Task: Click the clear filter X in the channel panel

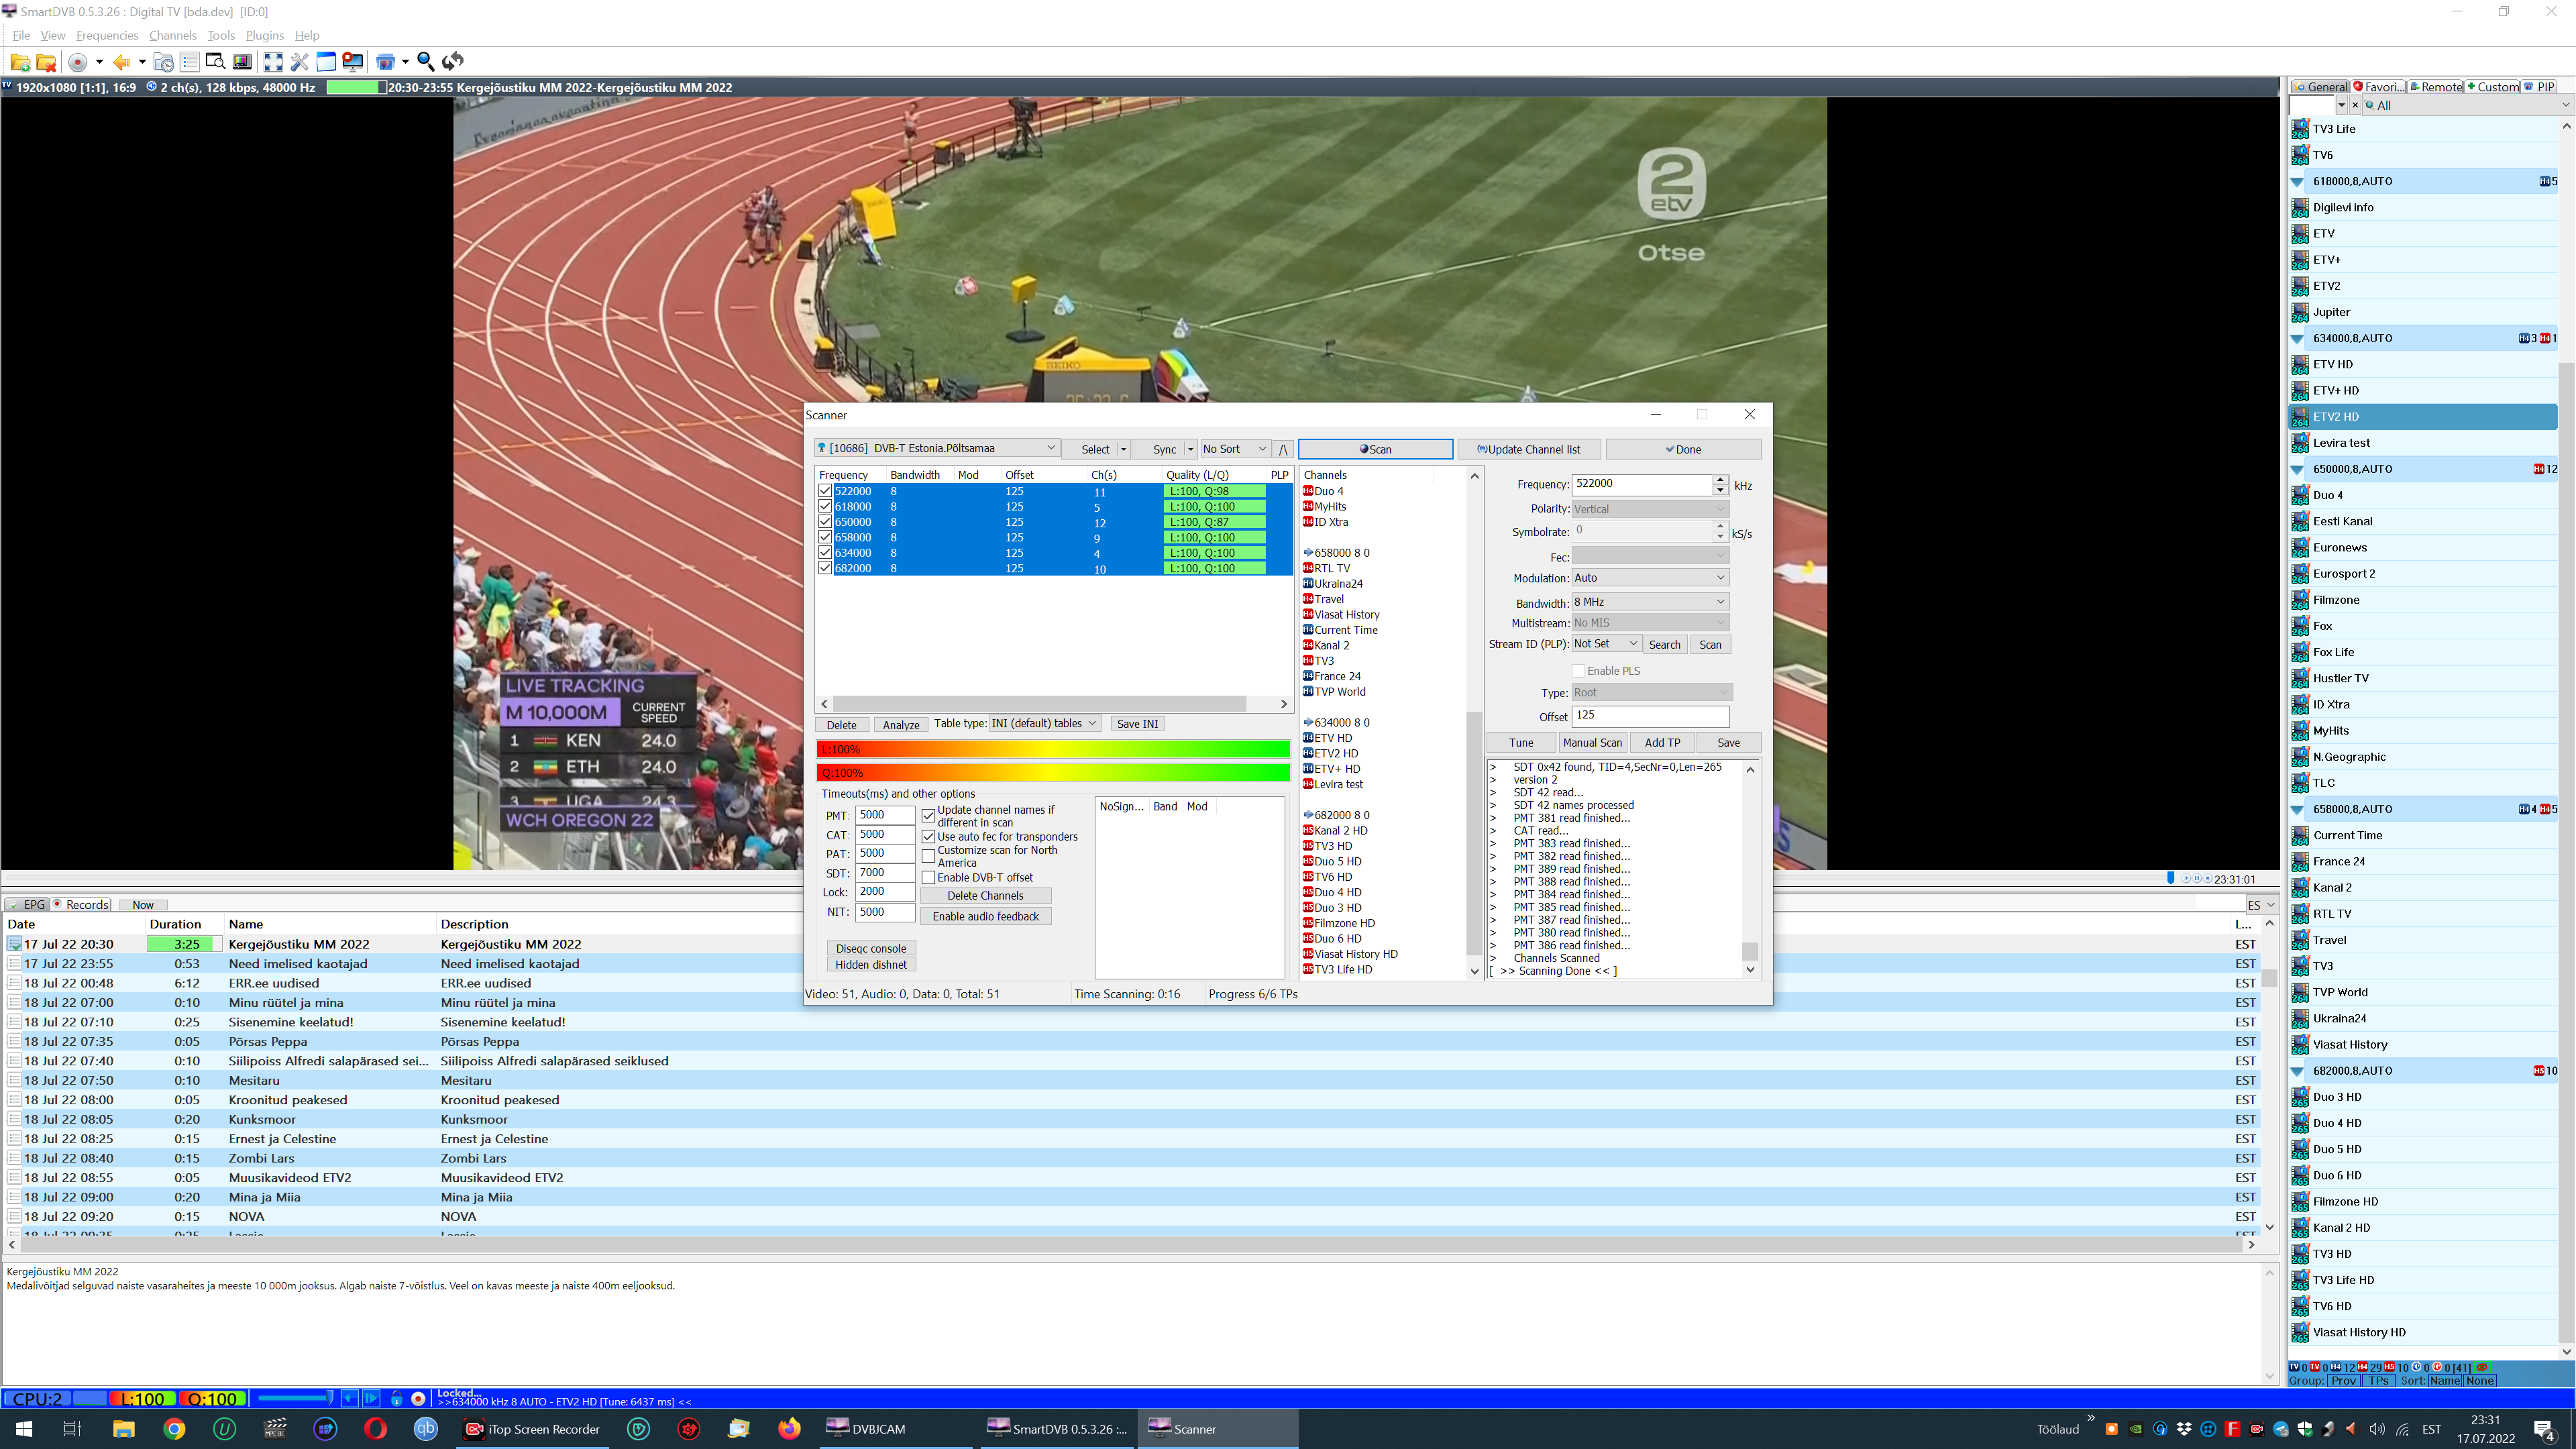Action: click(2355, 105)
